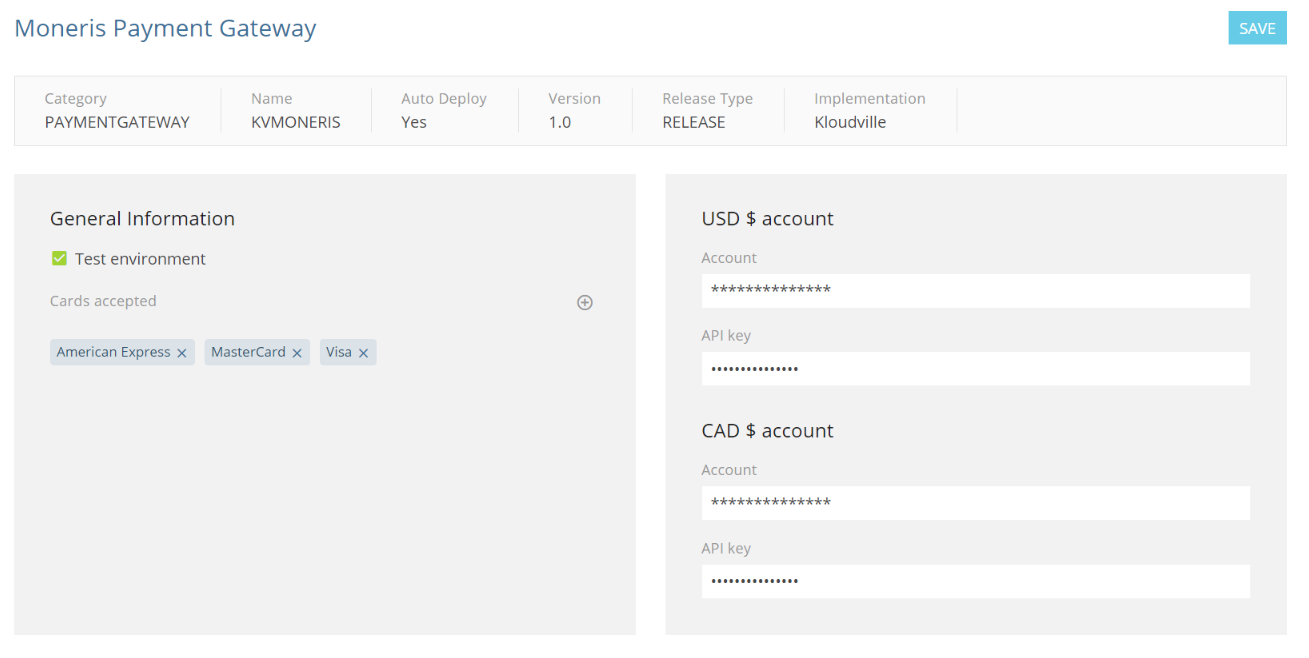Click the PAYMENTGATEWAY category value

(117, 122)
